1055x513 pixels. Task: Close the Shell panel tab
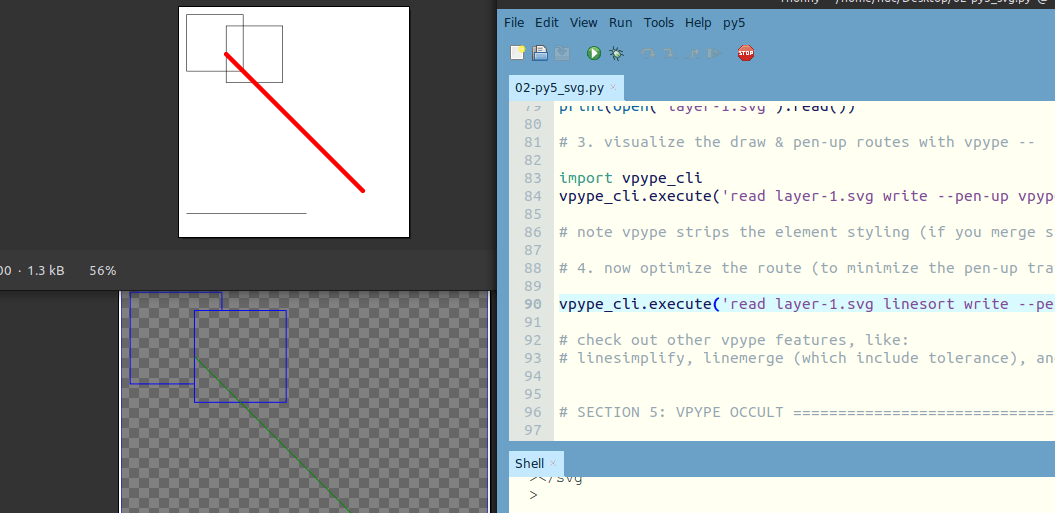click(x=553, y=463)
